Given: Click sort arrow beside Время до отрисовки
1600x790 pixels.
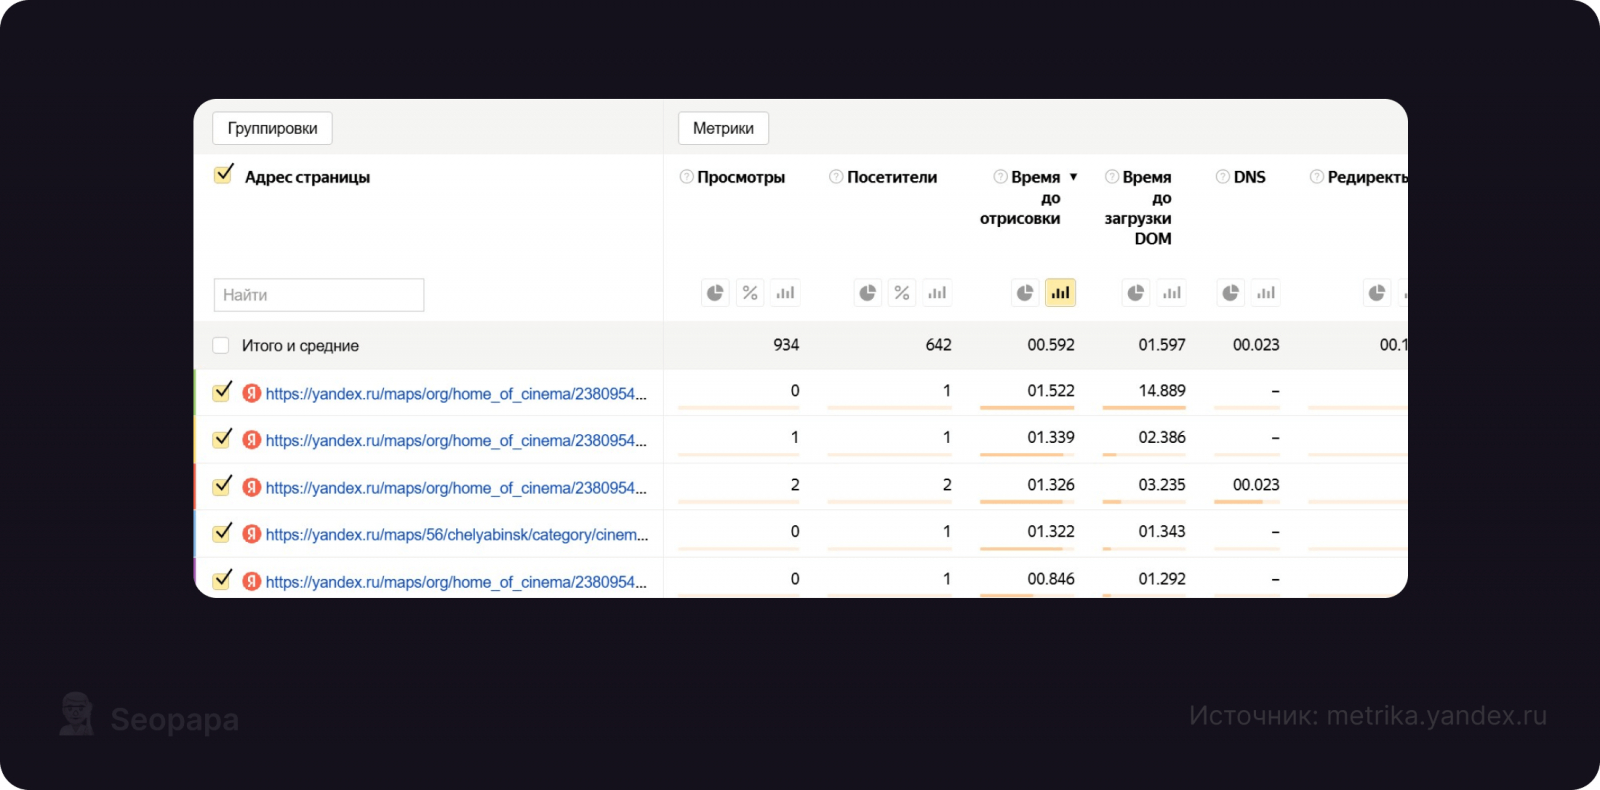Looking at the screenshot, I should tap(1074, 177).
